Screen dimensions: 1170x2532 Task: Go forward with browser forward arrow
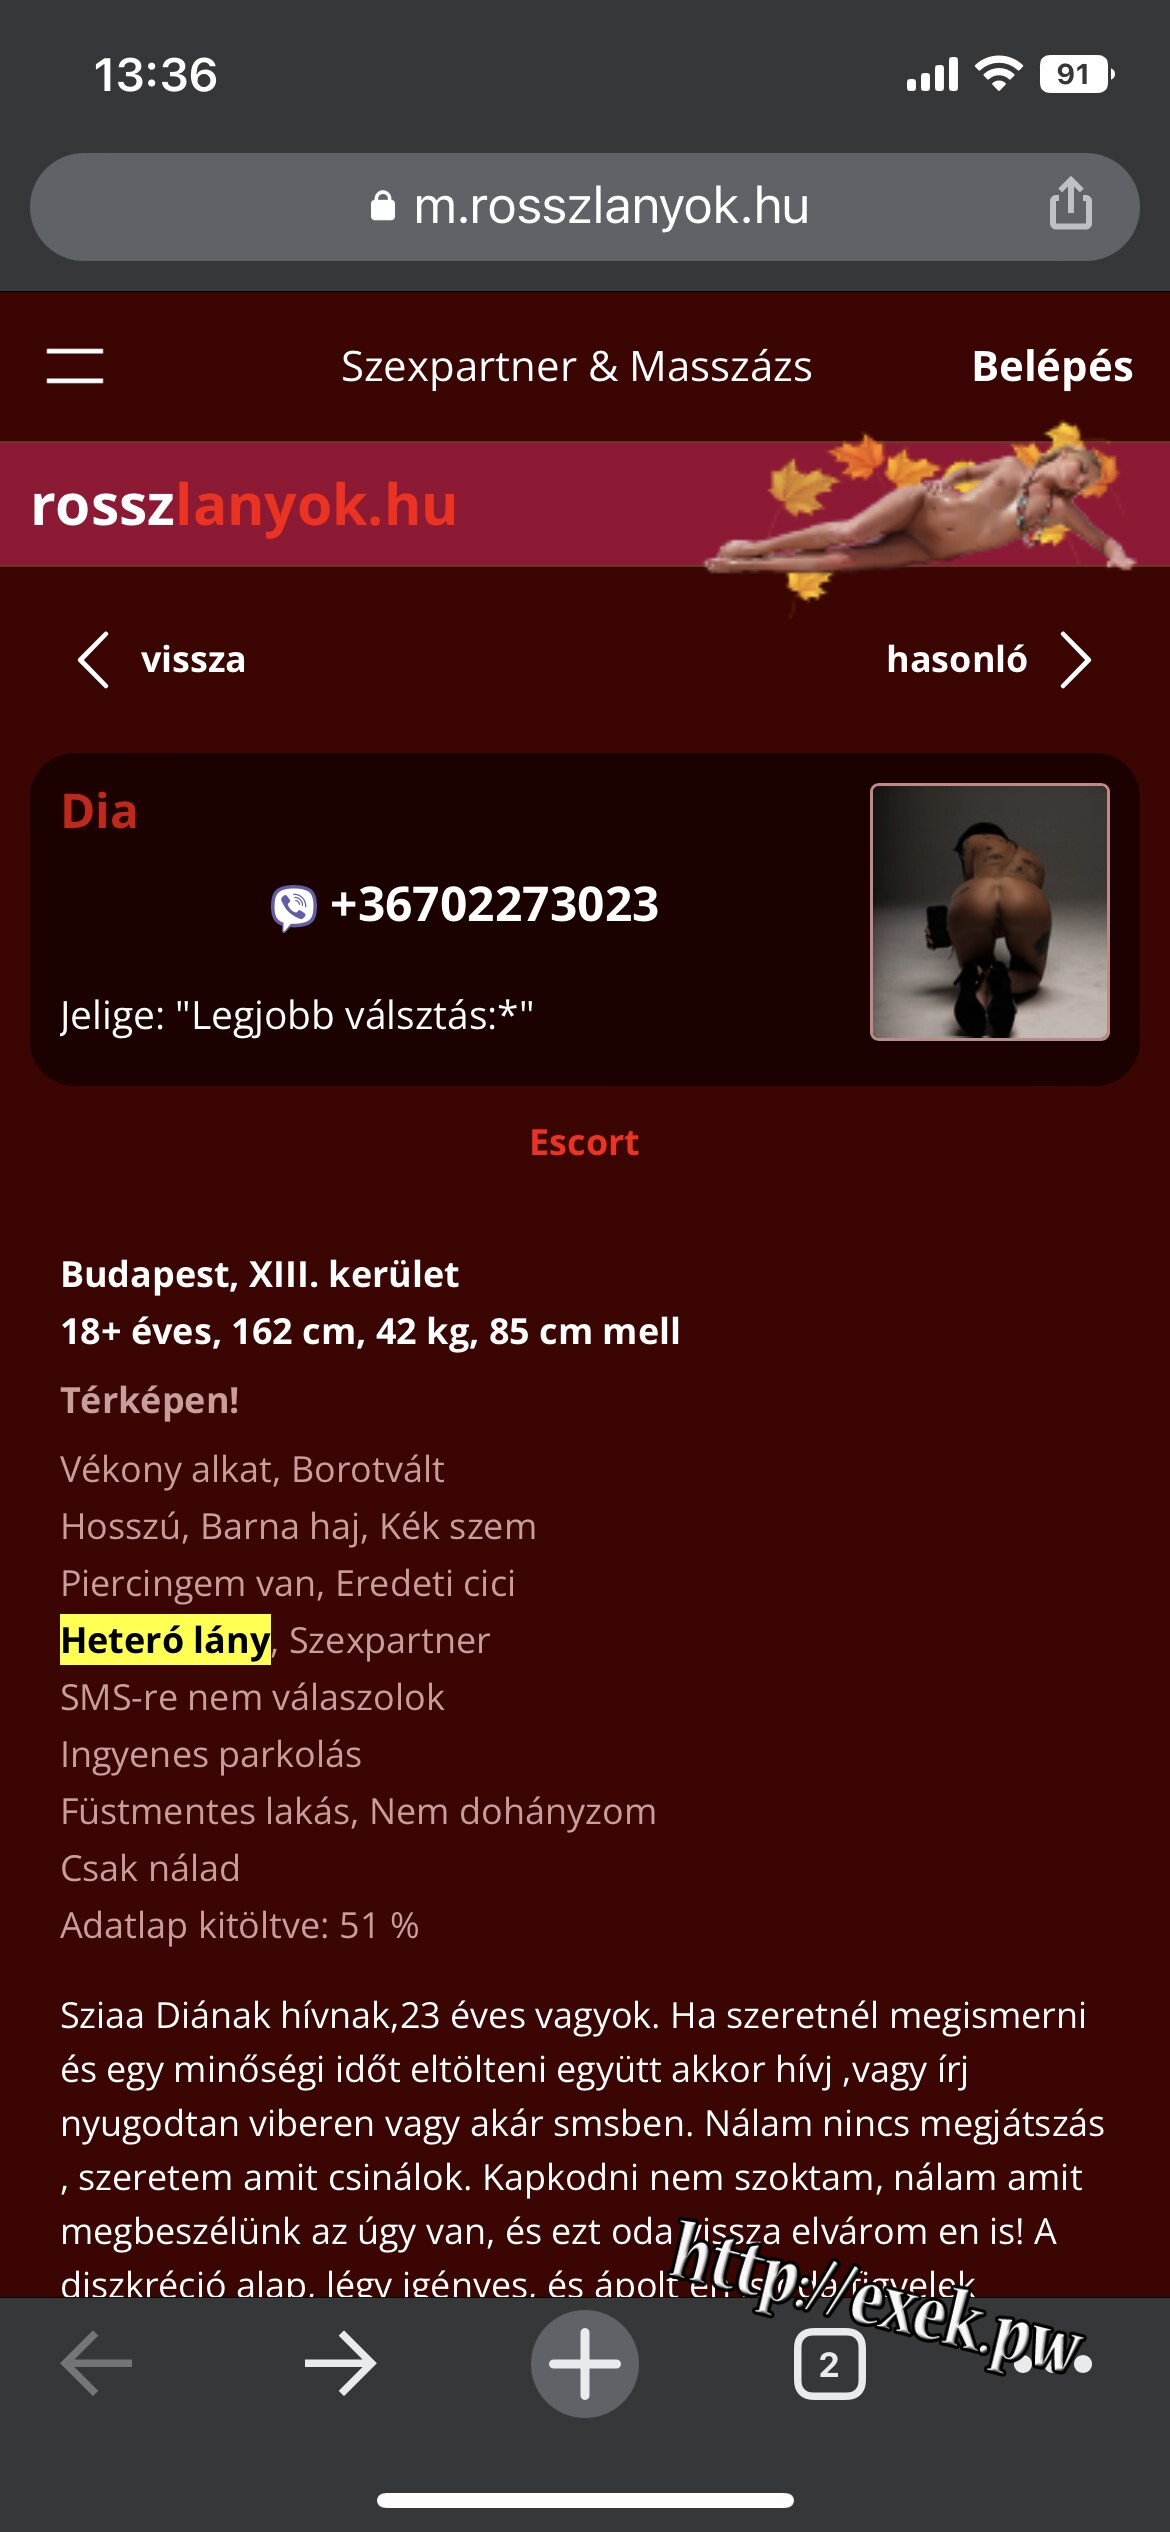(341, 2364)
